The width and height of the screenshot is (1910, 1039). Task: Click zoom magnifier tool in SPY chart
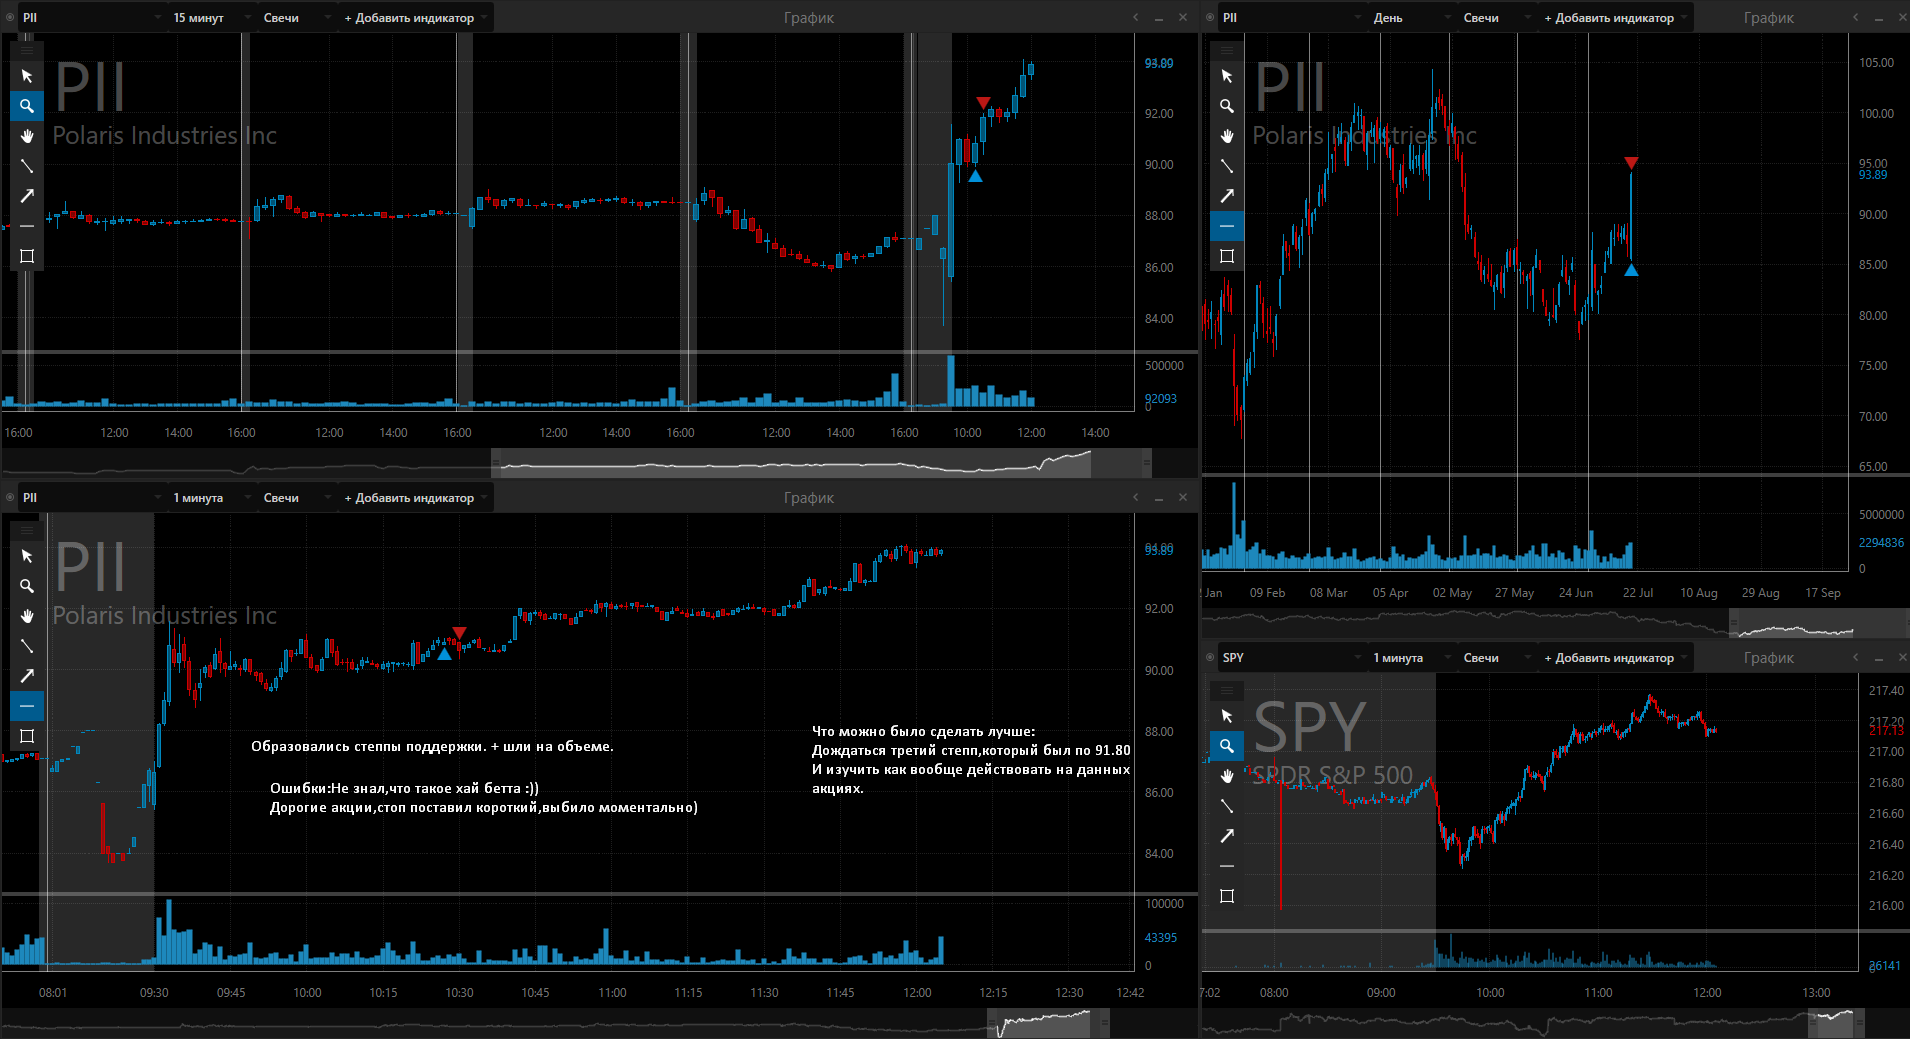point(1227,746)
